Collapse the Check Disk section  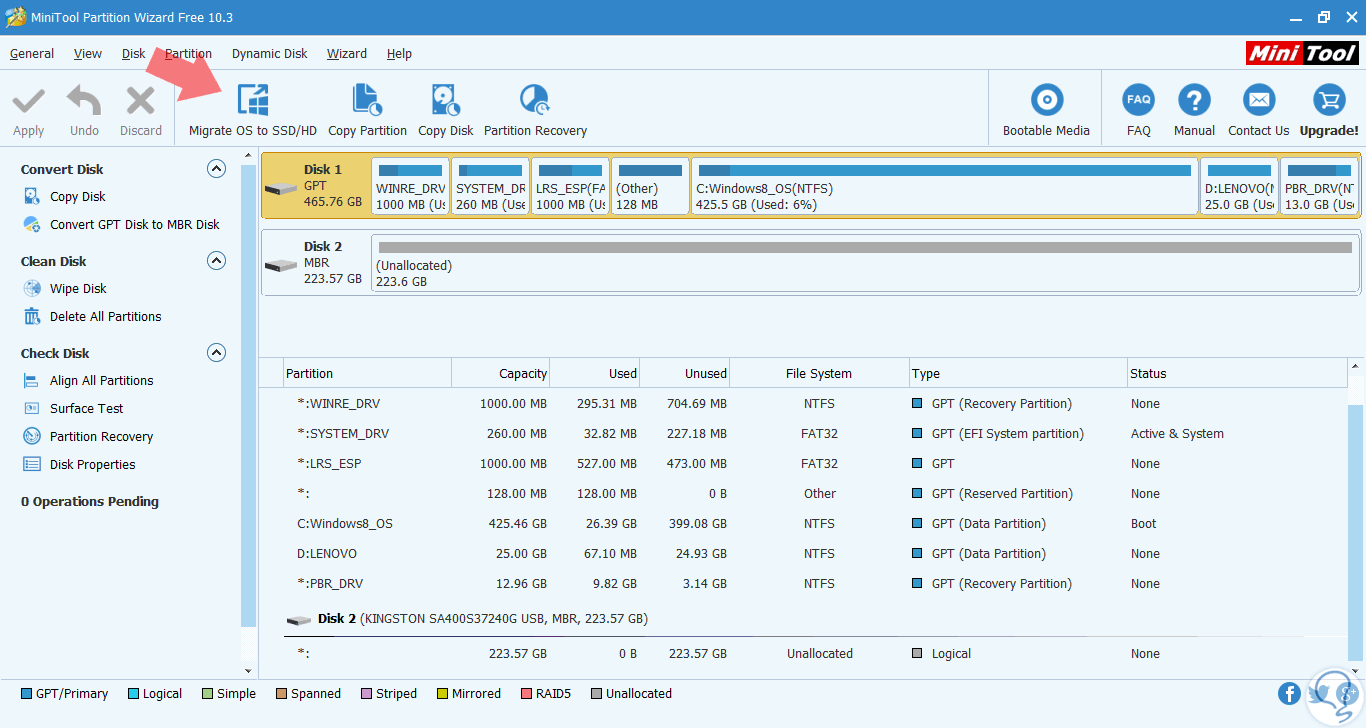tap(216, 353)
